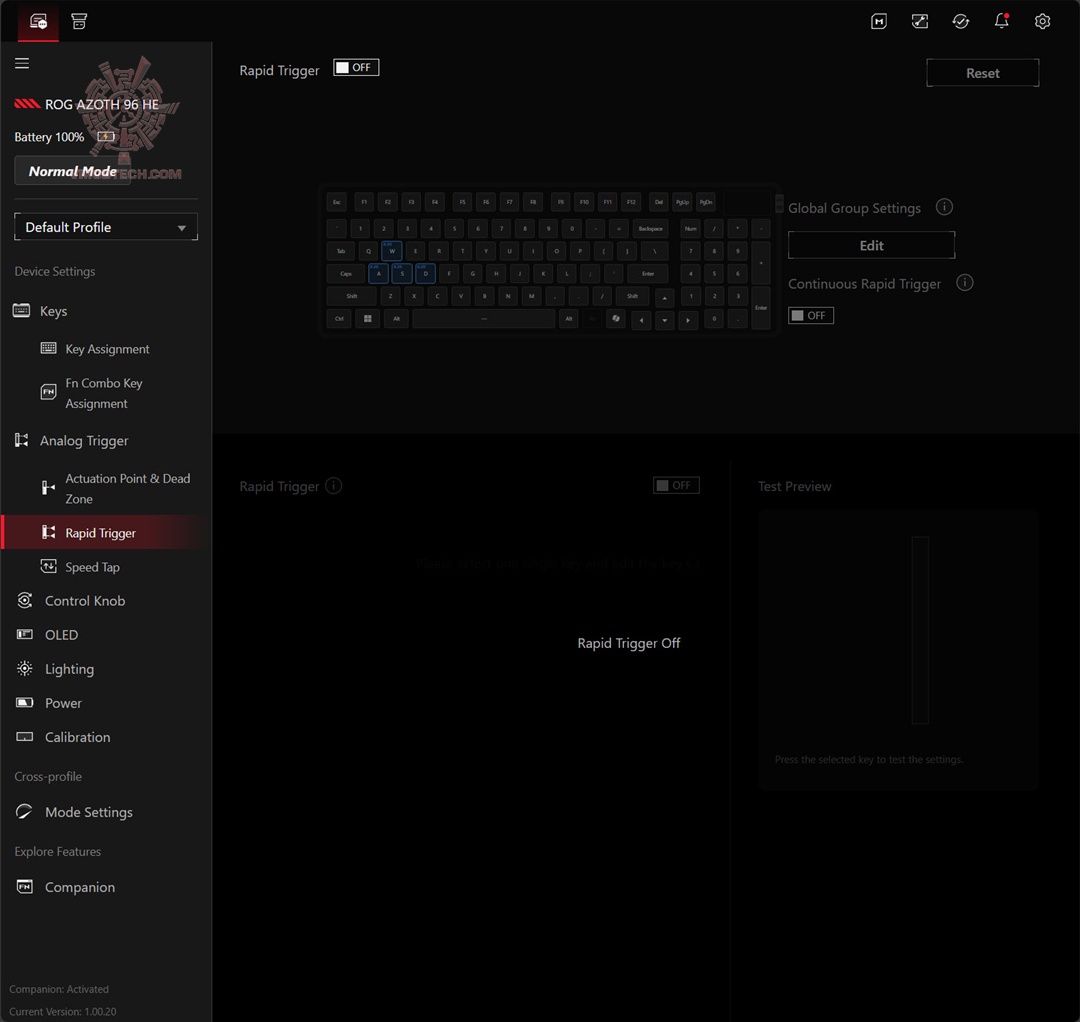
Task: Toggle Continuous Rapid Trigger switch
Action: pos(811,315)
